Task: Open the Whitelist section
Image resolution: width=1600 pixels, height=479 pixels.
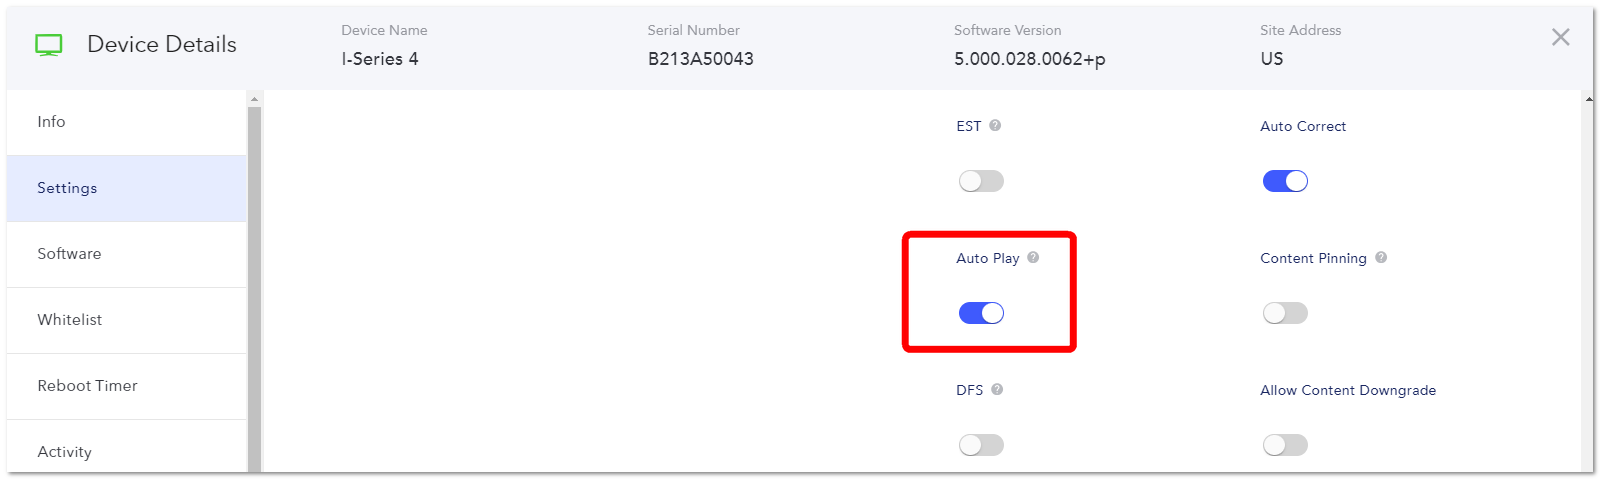Action: (x=126, y=320)
